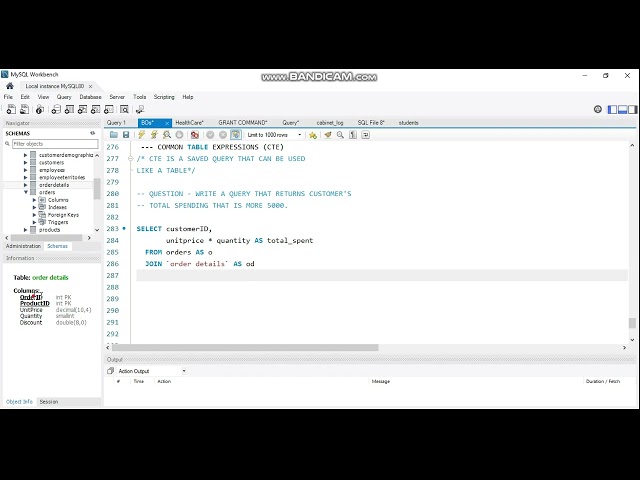The image size is (640, 480).
Task: Close the BOs* query tab
Action: click(167, 123)
